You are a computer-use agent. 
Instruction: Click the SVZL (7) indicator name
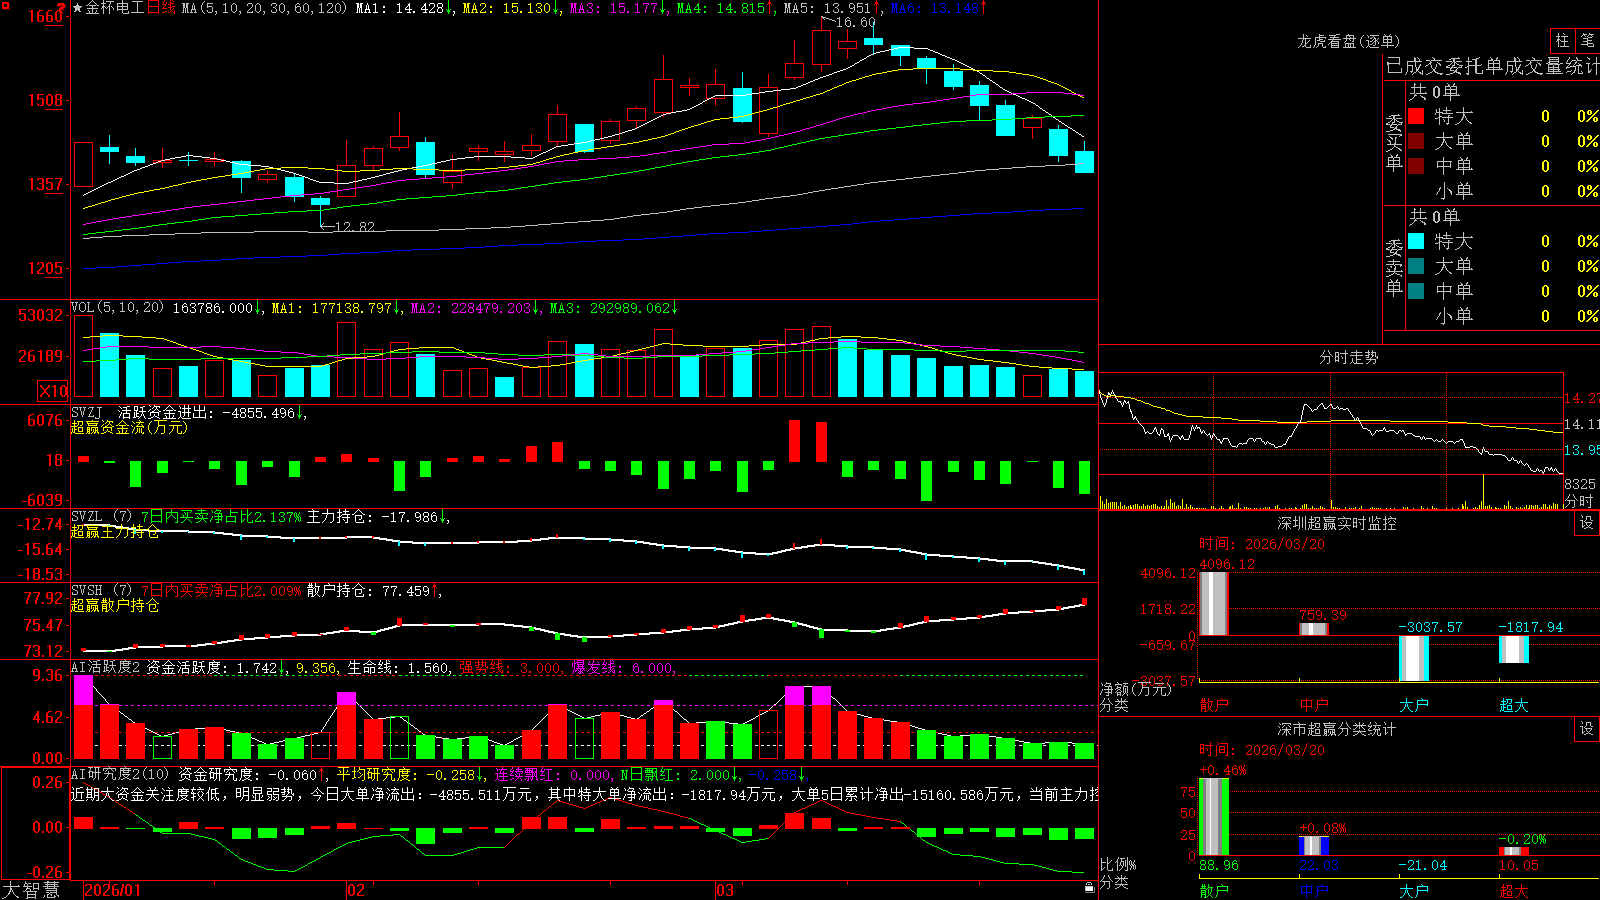coord(101,517)
